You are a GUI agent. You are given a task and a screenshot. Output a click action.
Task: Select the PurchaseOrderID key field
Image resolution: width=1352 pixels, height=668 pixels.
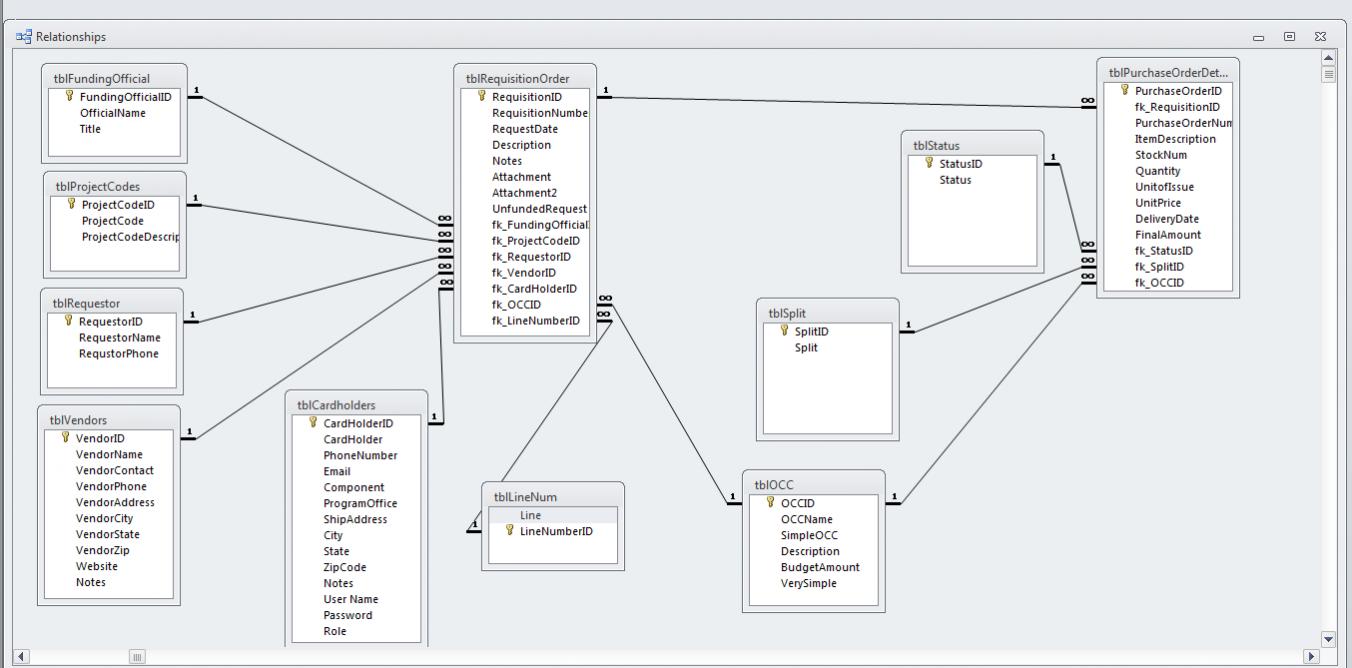point(1168,91)
